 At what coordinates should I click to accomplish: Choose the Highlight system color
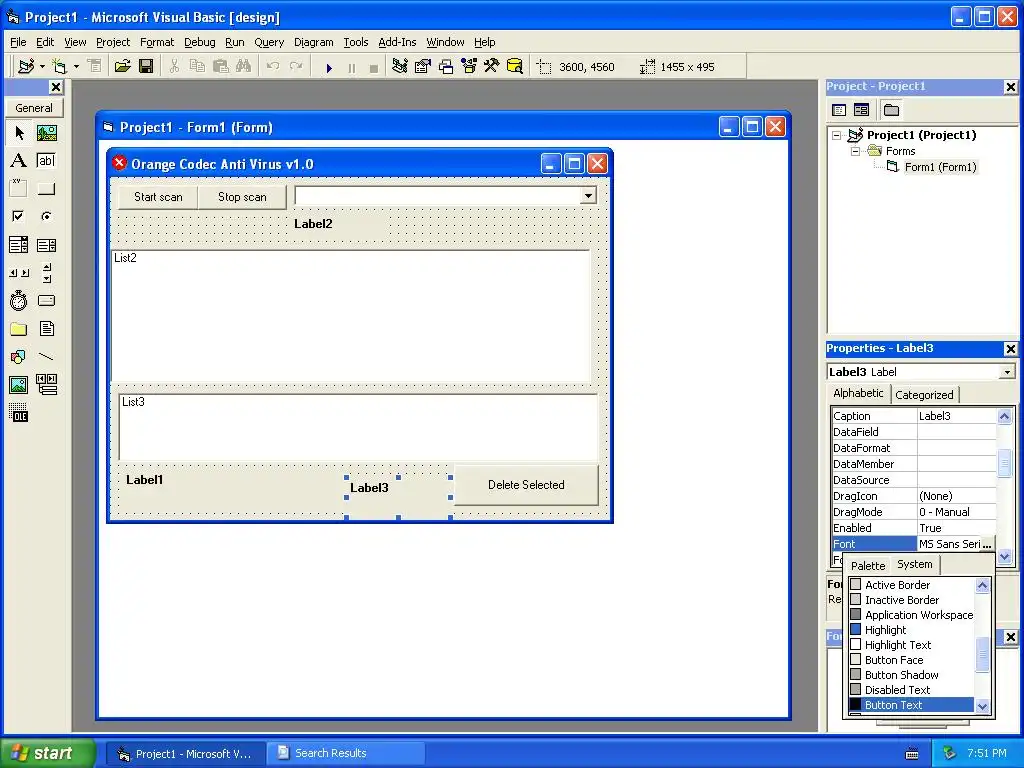911,630
